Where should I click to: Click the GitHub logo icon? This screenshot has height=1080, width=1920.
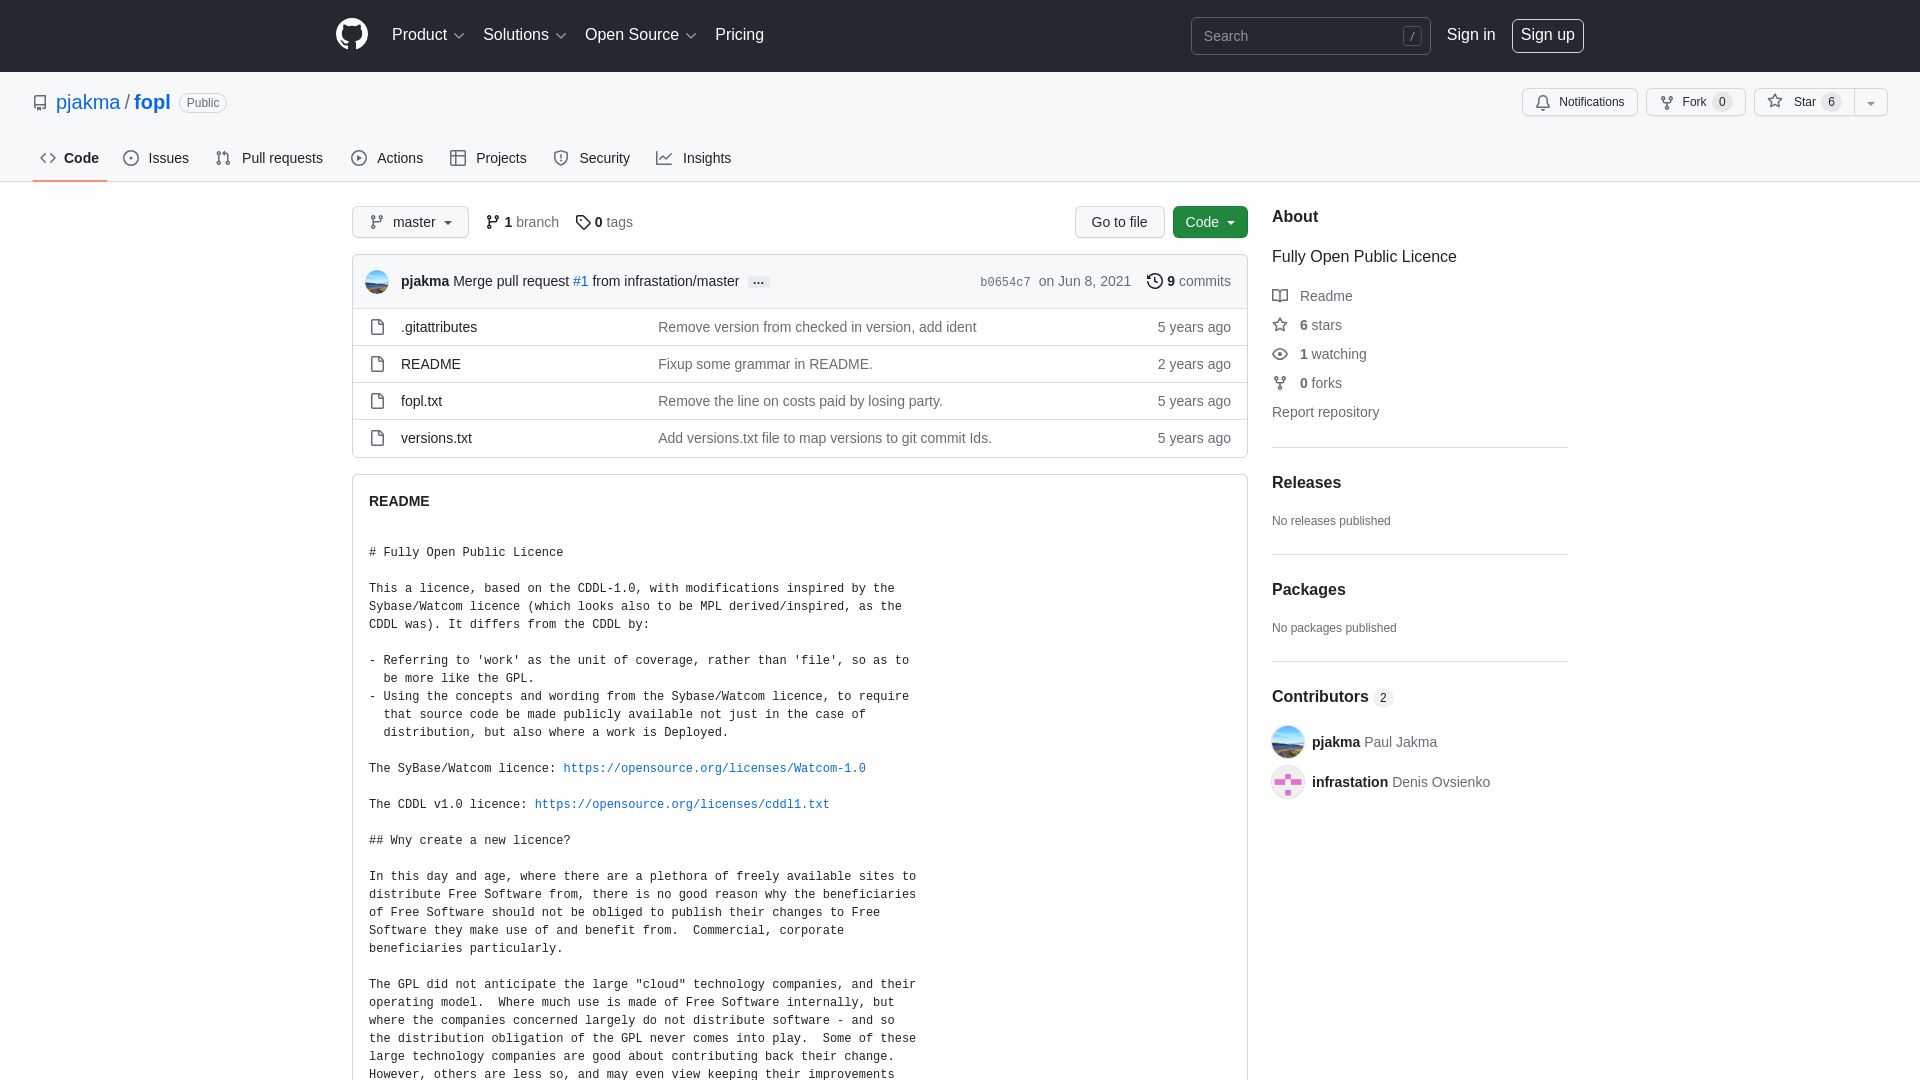pyautogui.click(x=352, y=35)
